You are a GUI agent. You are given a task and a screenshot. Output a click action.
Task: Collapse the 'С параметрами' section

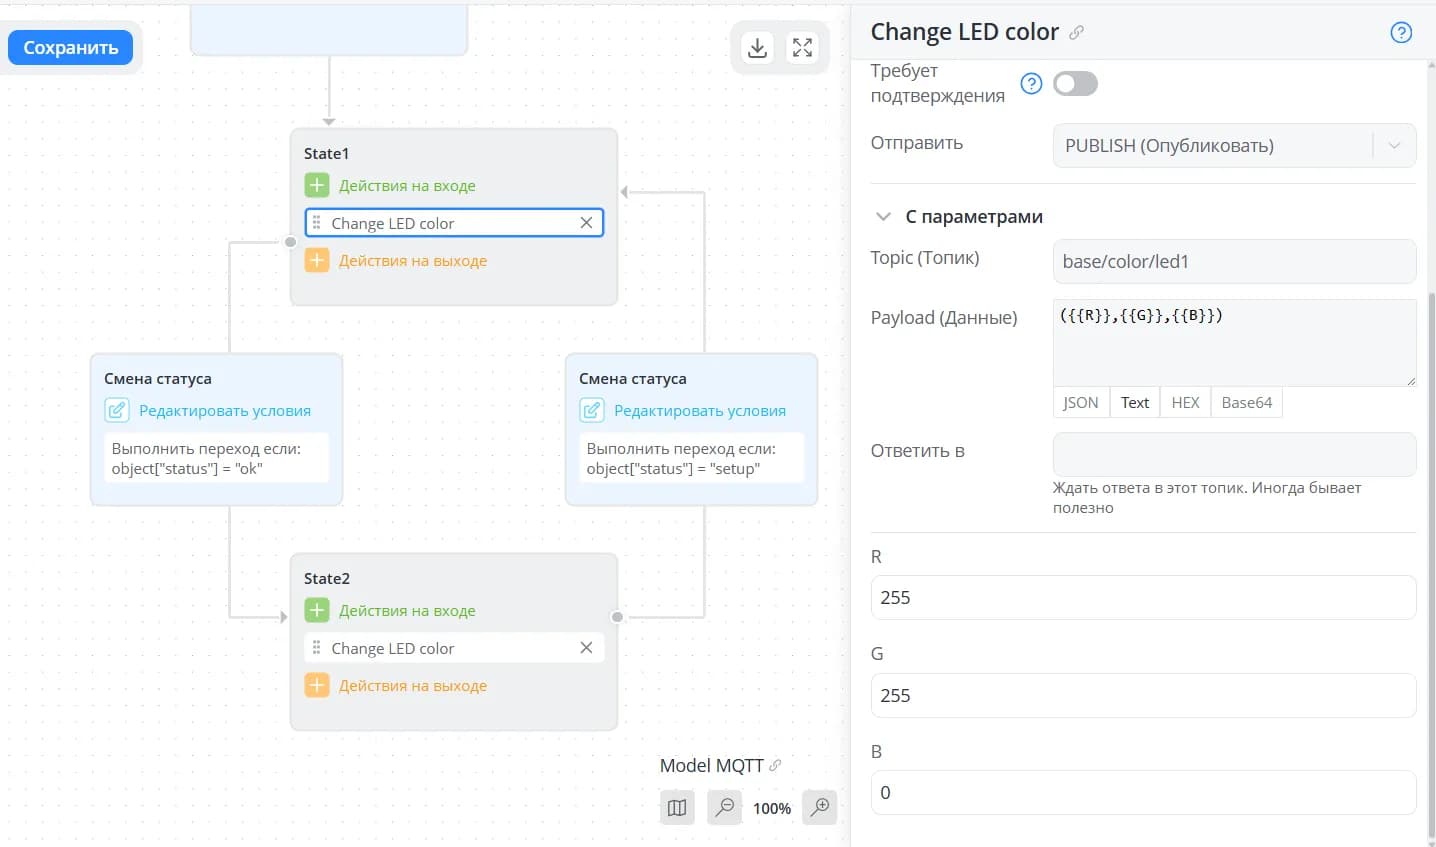click(x=883, y=216)
